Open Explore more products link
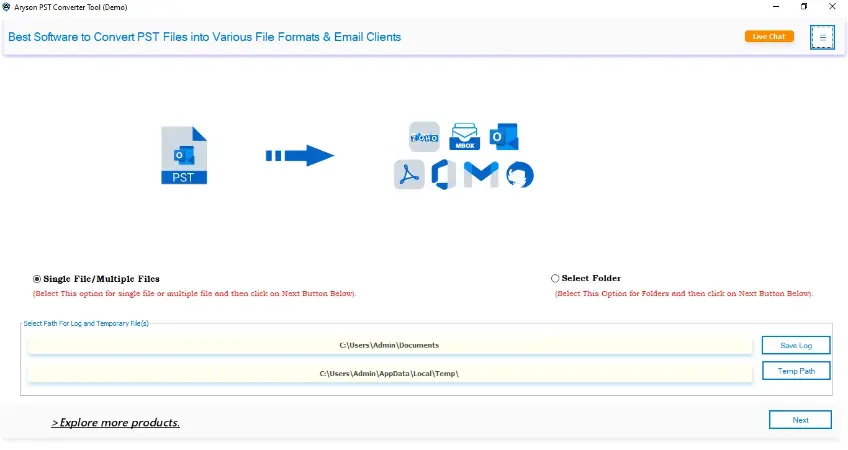Image resolution: width=848 pixels, height=450 pixels. [x=115, y=422]
